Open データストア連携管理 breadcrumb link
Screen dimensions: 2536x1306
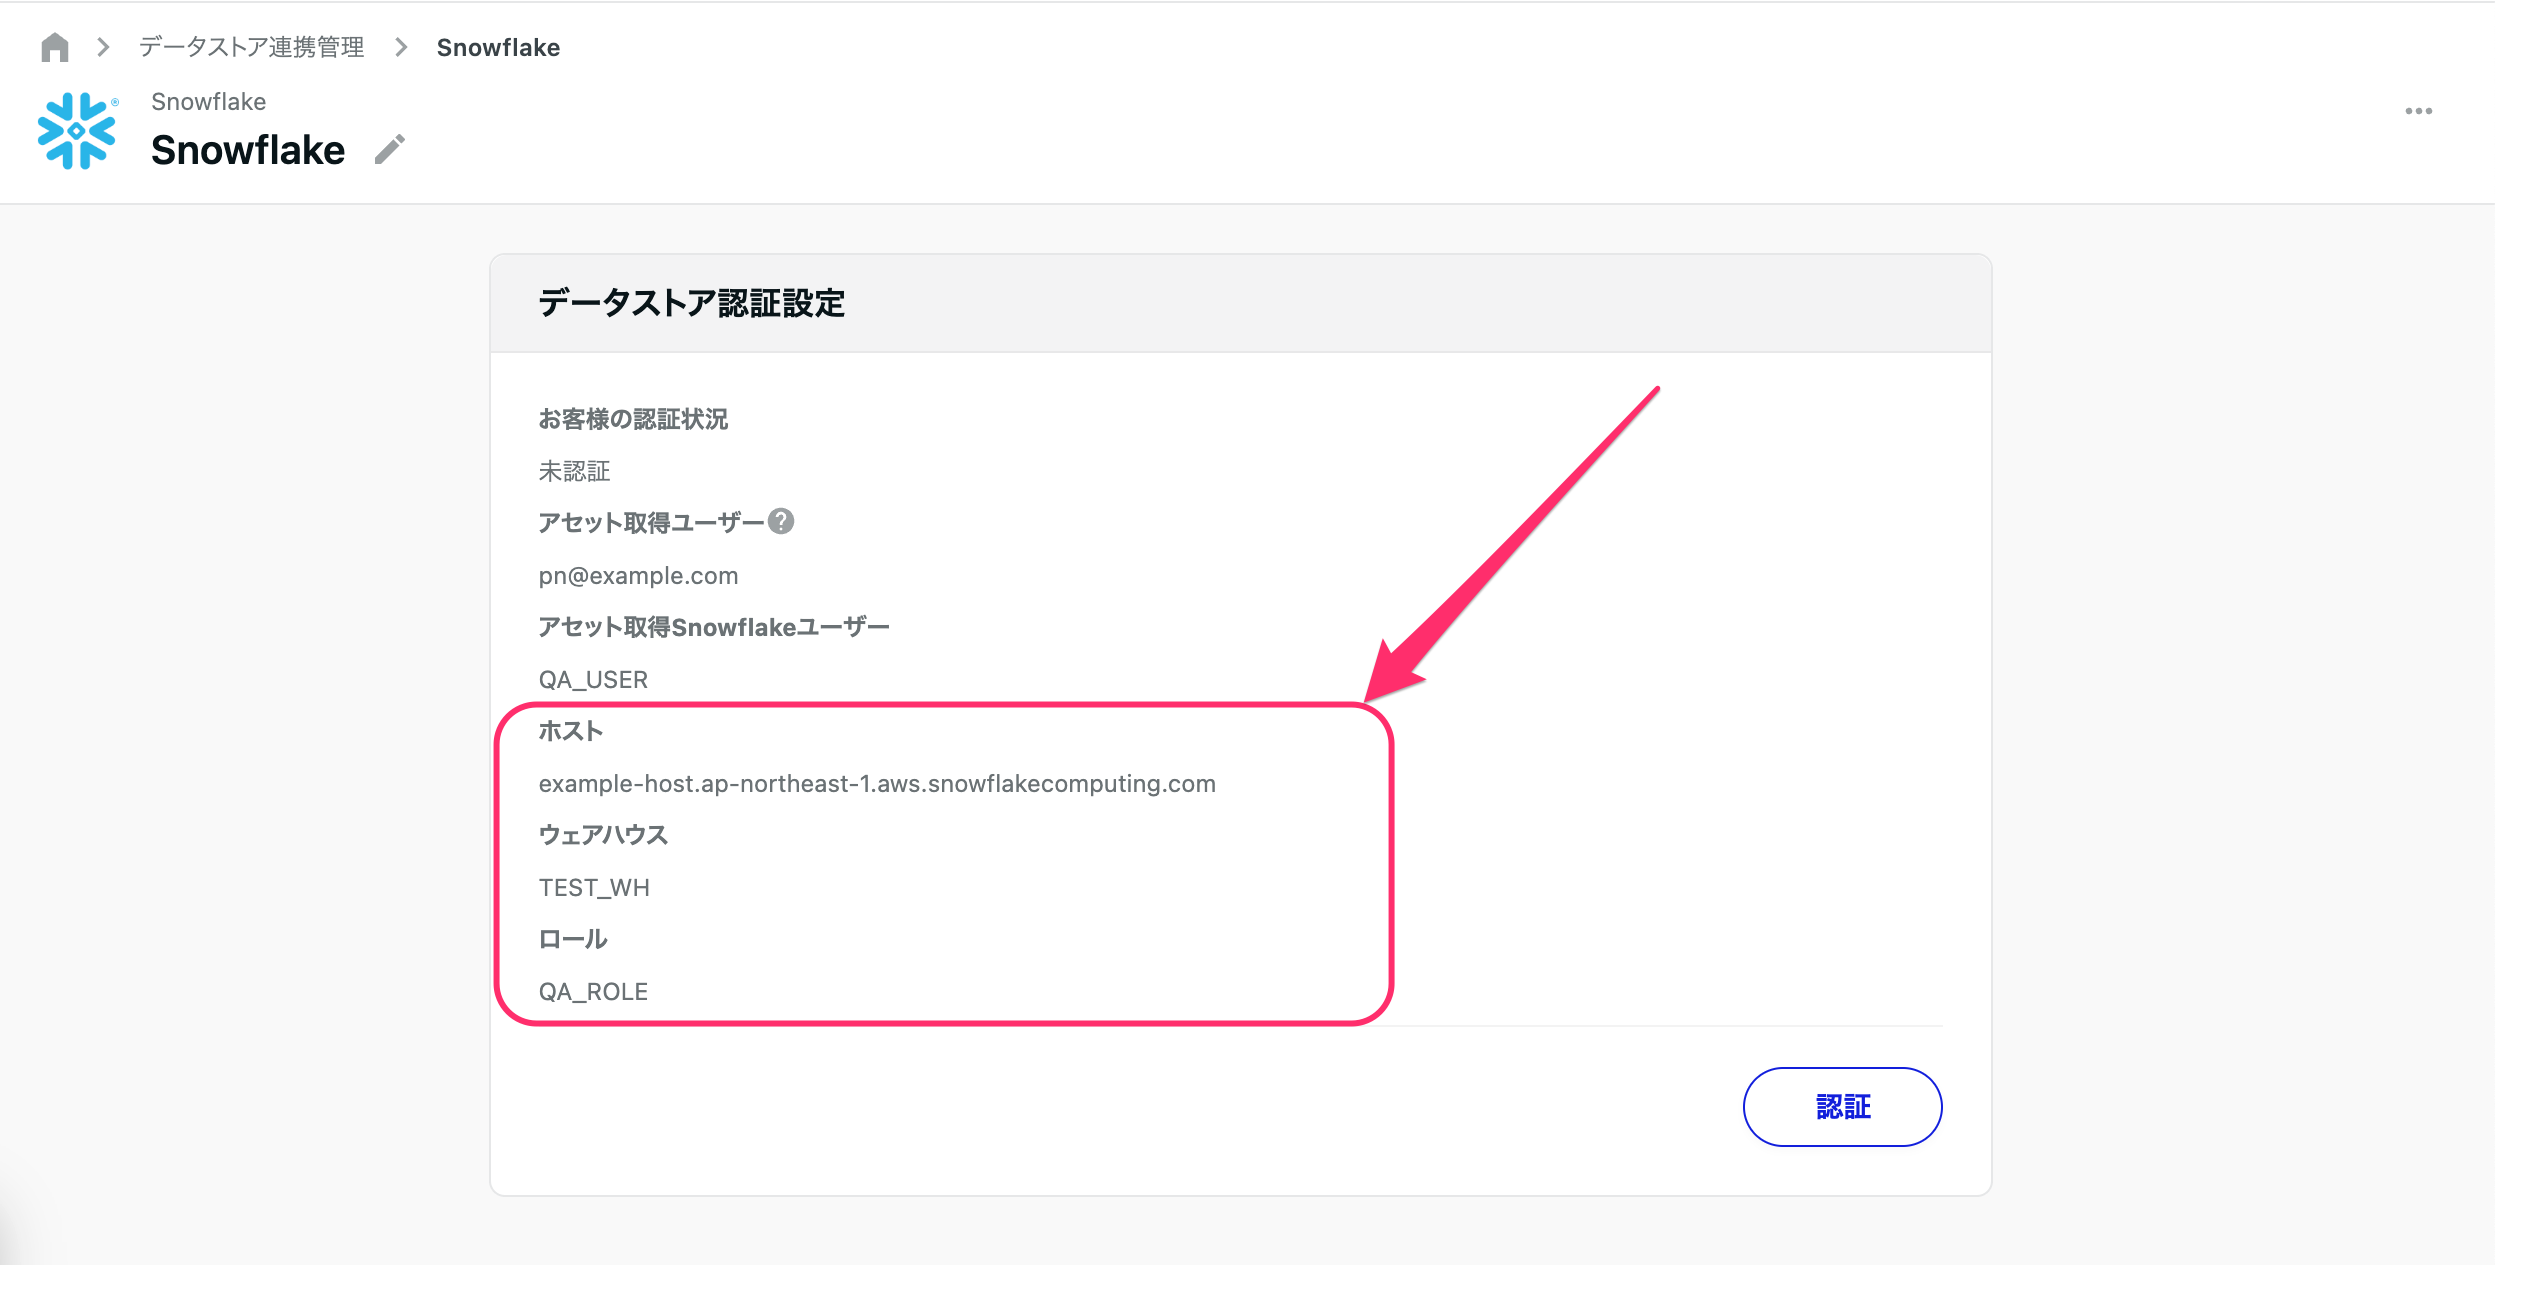point(251,47)
